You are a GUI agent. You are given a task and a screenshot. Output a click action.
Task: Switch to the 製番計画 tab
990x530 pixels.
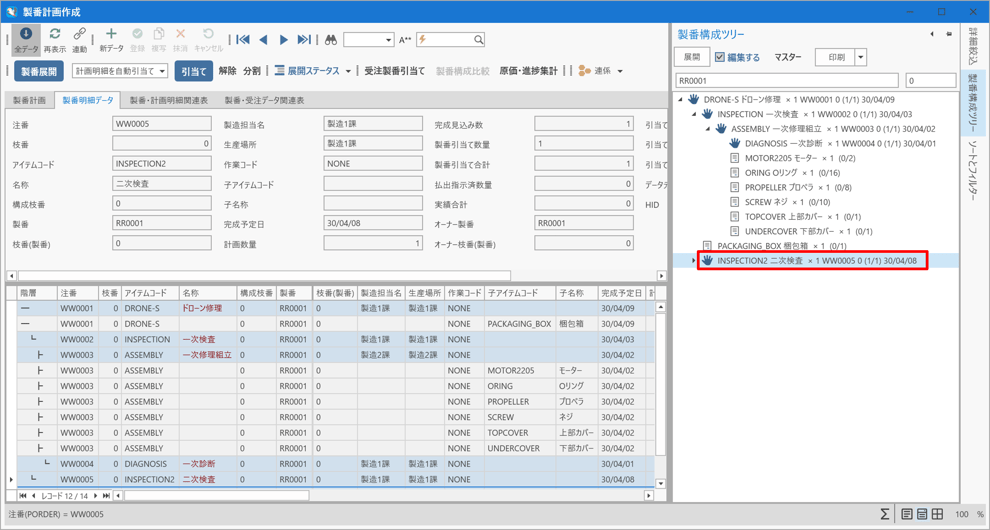(x=29, y=101)
